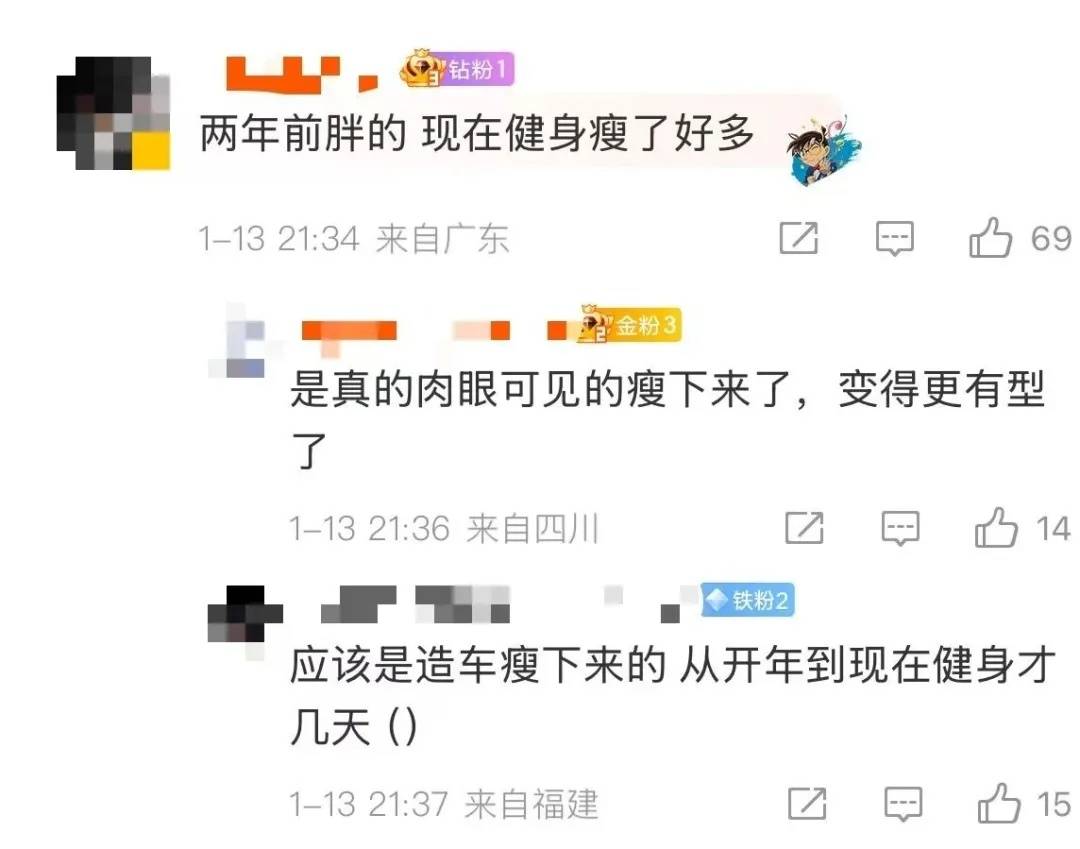The width and height of the screenshot is (1080, 849).
Task: Open the first commenter's orange username
Action: click(x=302, y=74)
